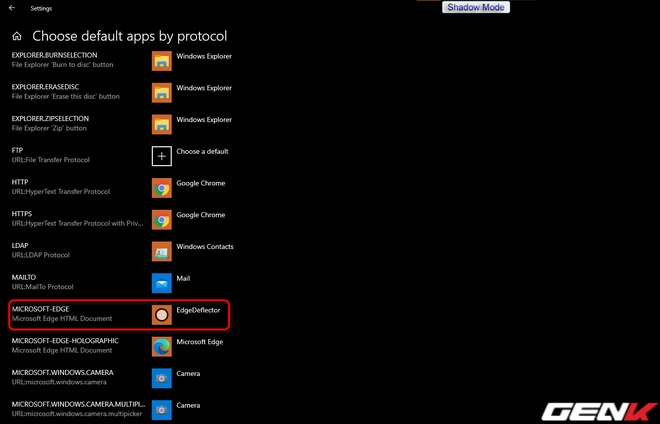Click the Windows Contacts icon for LDAP
This screenshot has width=660, height=424.
click(162, 251)
